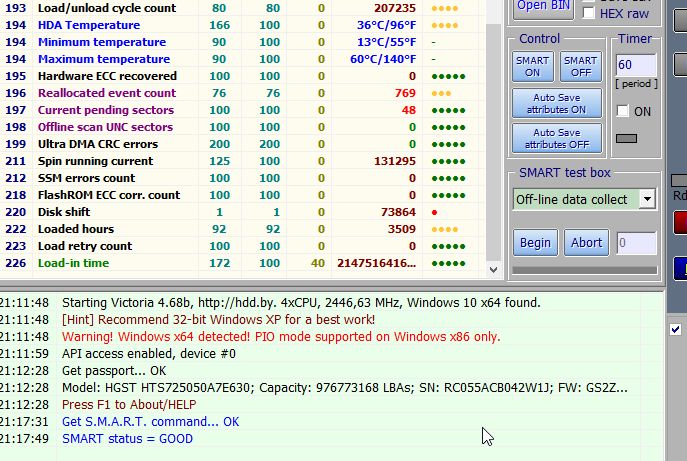687x461 pixels.
Task: Click the 'API access enabled, device #0' log line
Action: (149, 354)
